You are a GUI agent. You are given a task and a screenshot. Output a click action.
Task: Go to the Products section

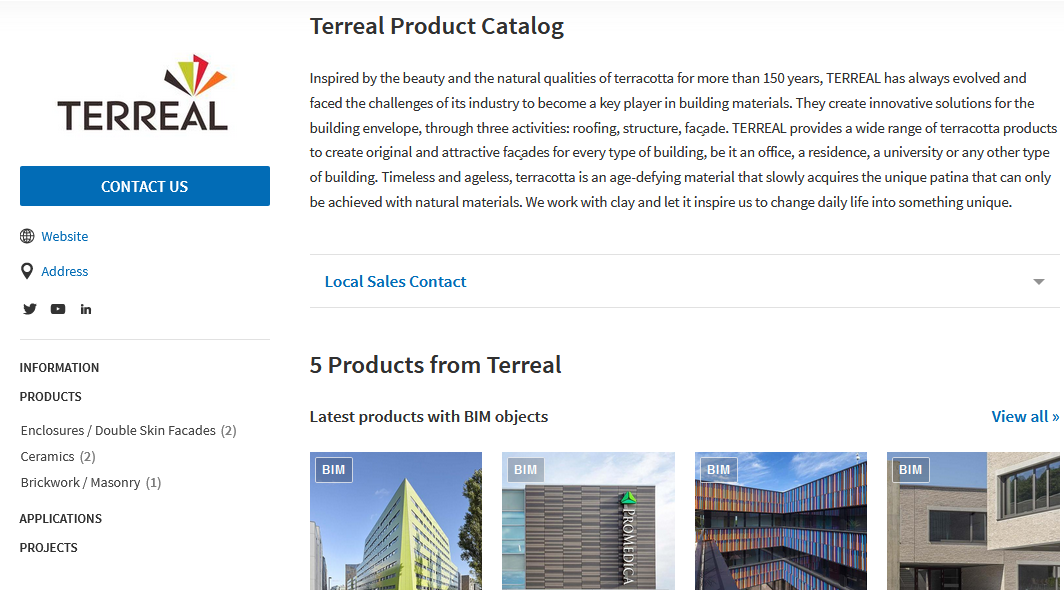pos(50,397)
